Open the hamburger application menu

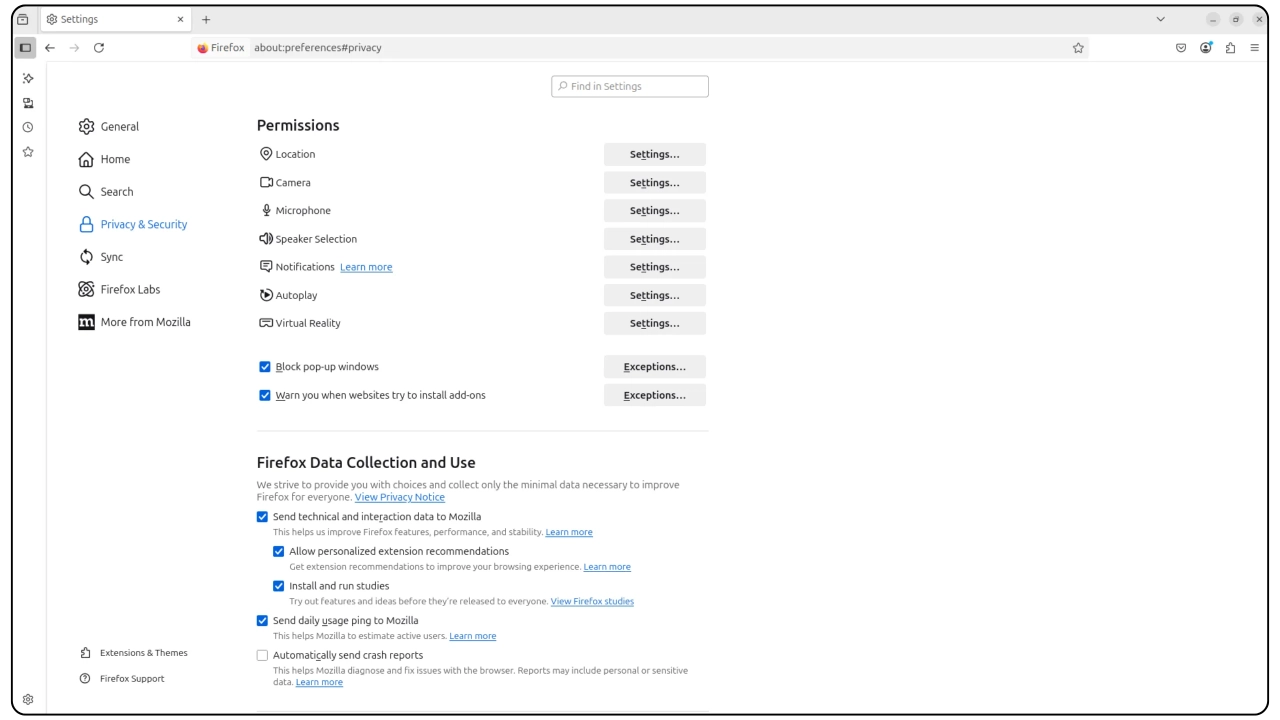(x=1255, y=47)
